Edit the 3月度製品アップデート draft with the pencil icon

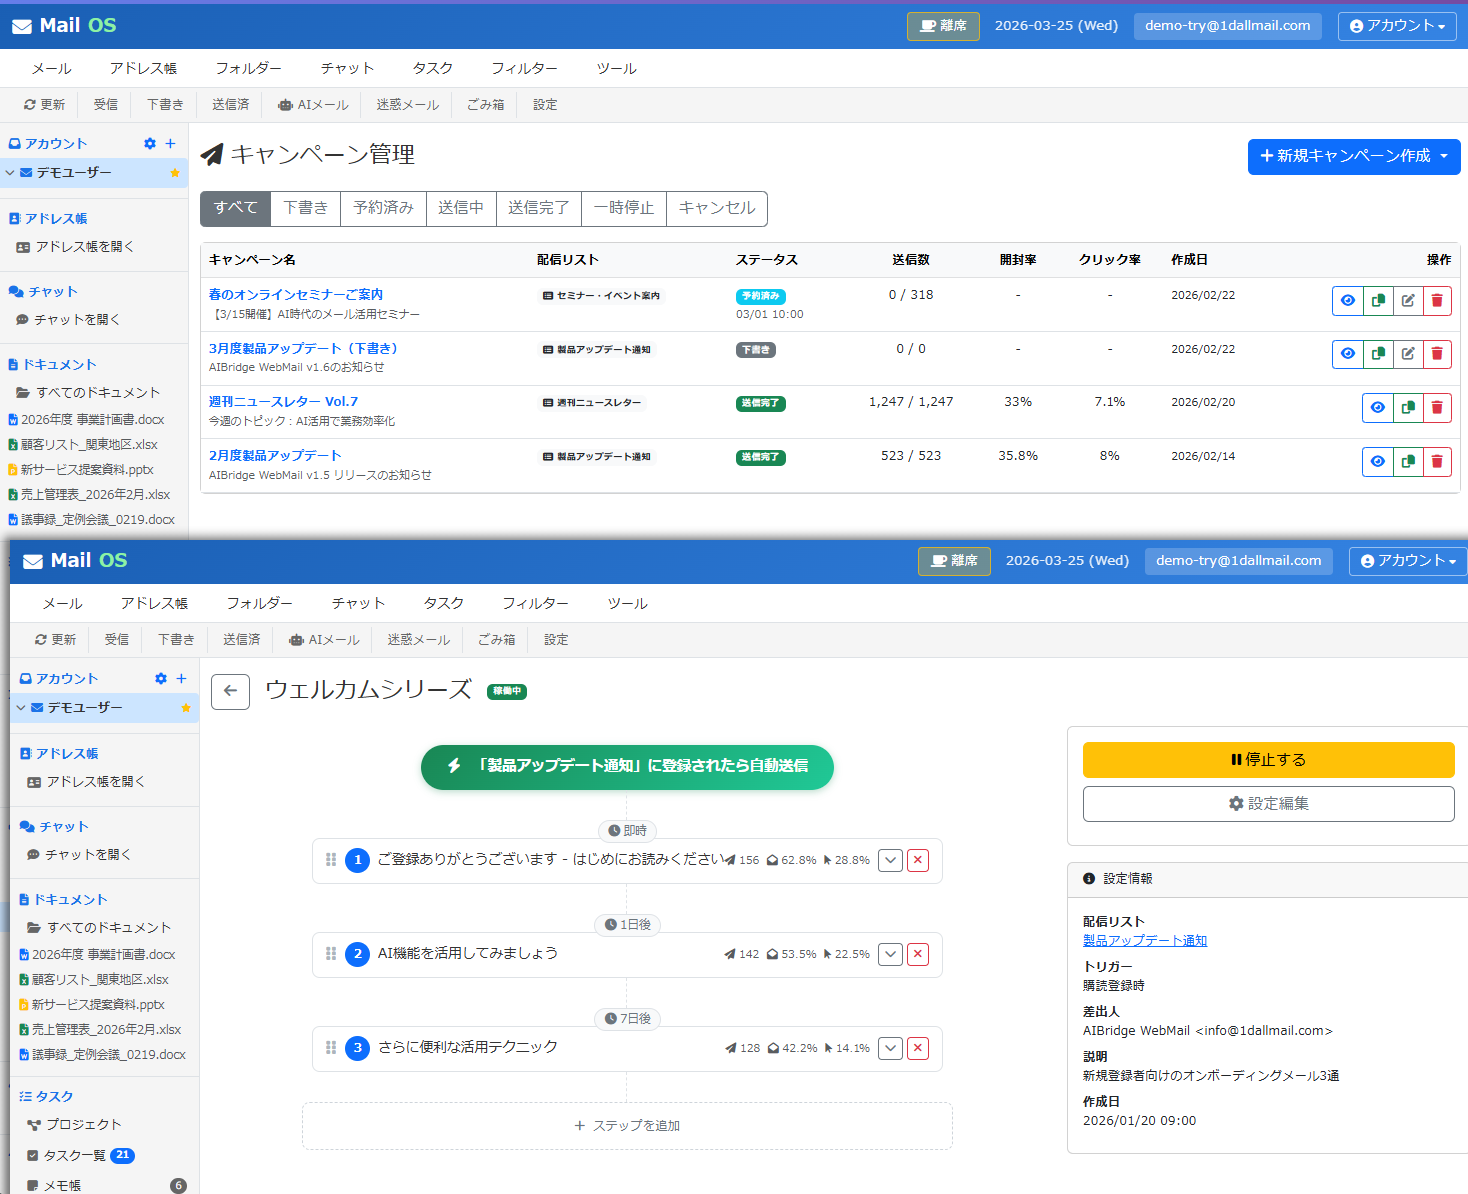(x=1407, y=353)
